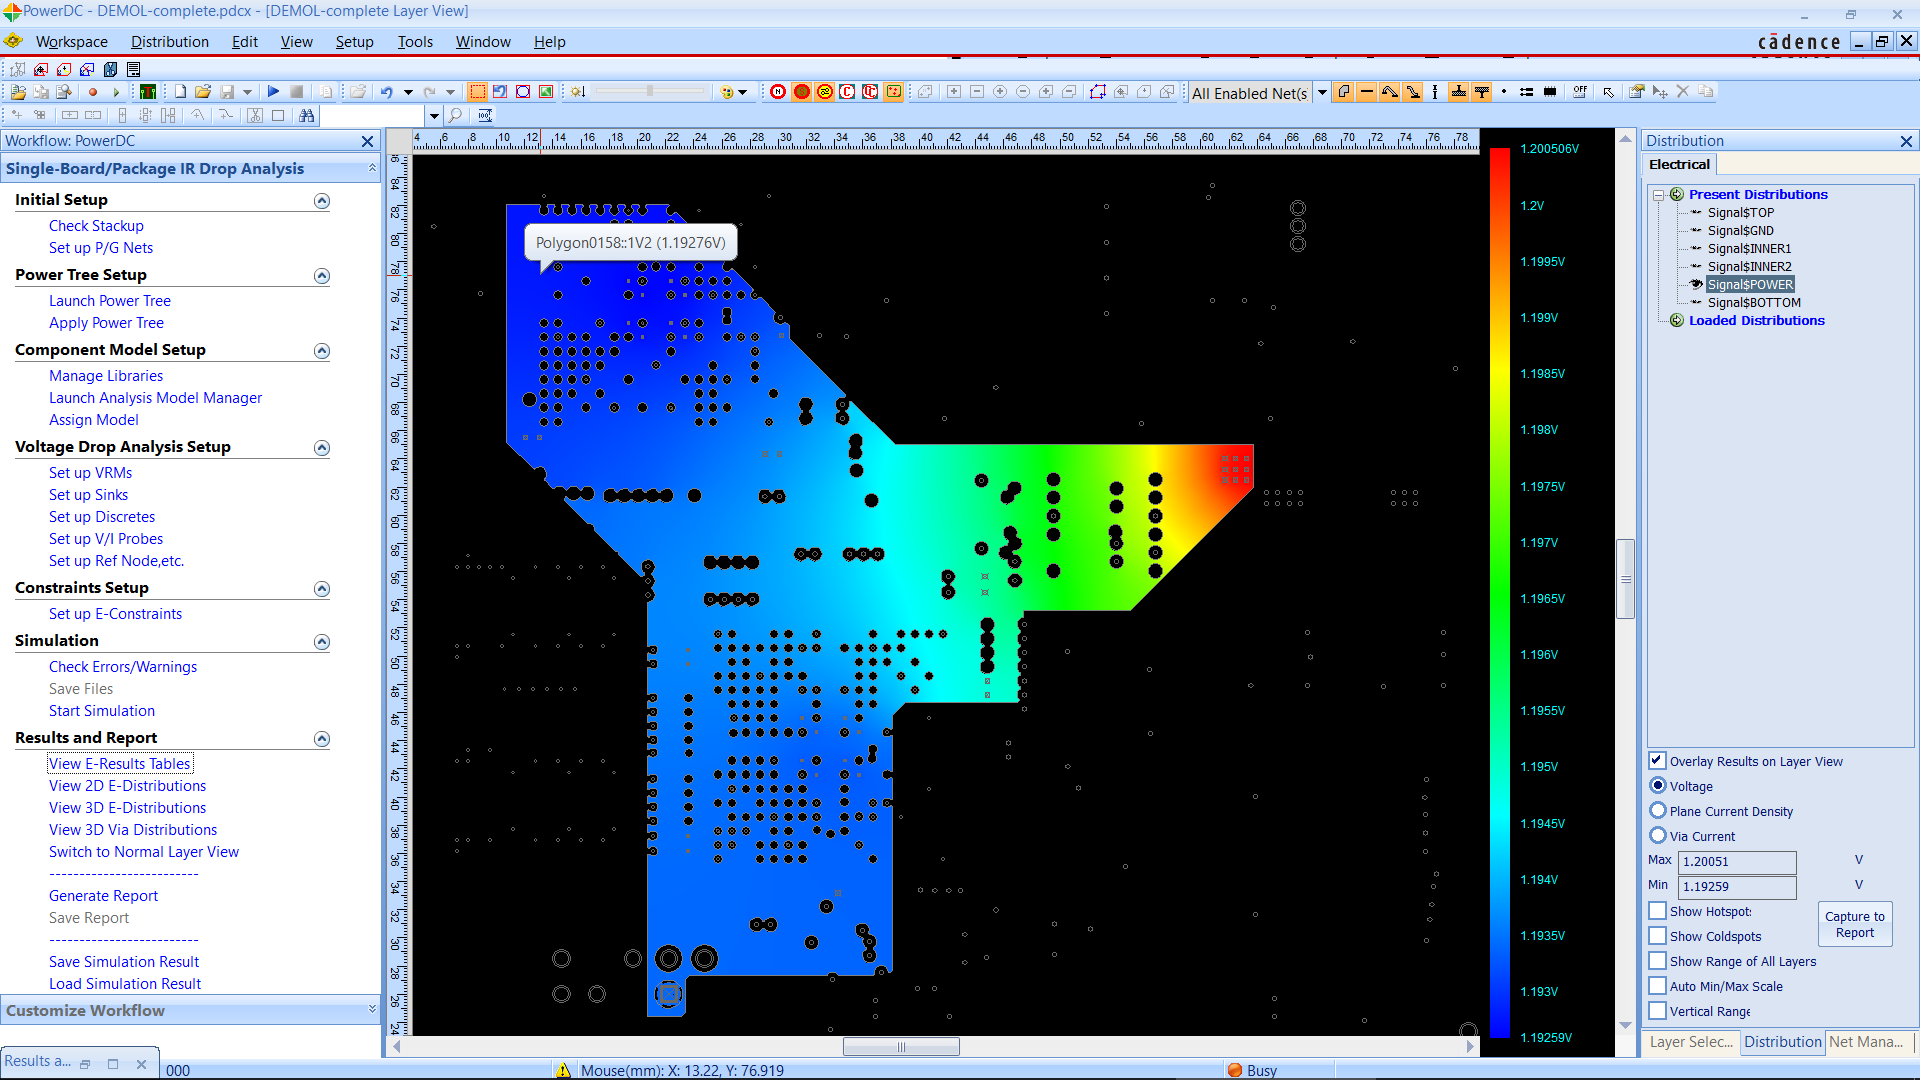This screenshot has width=1920, height=1080.
Task: Select Plane Current Density radio button
Action: (x=1658, y=811)
